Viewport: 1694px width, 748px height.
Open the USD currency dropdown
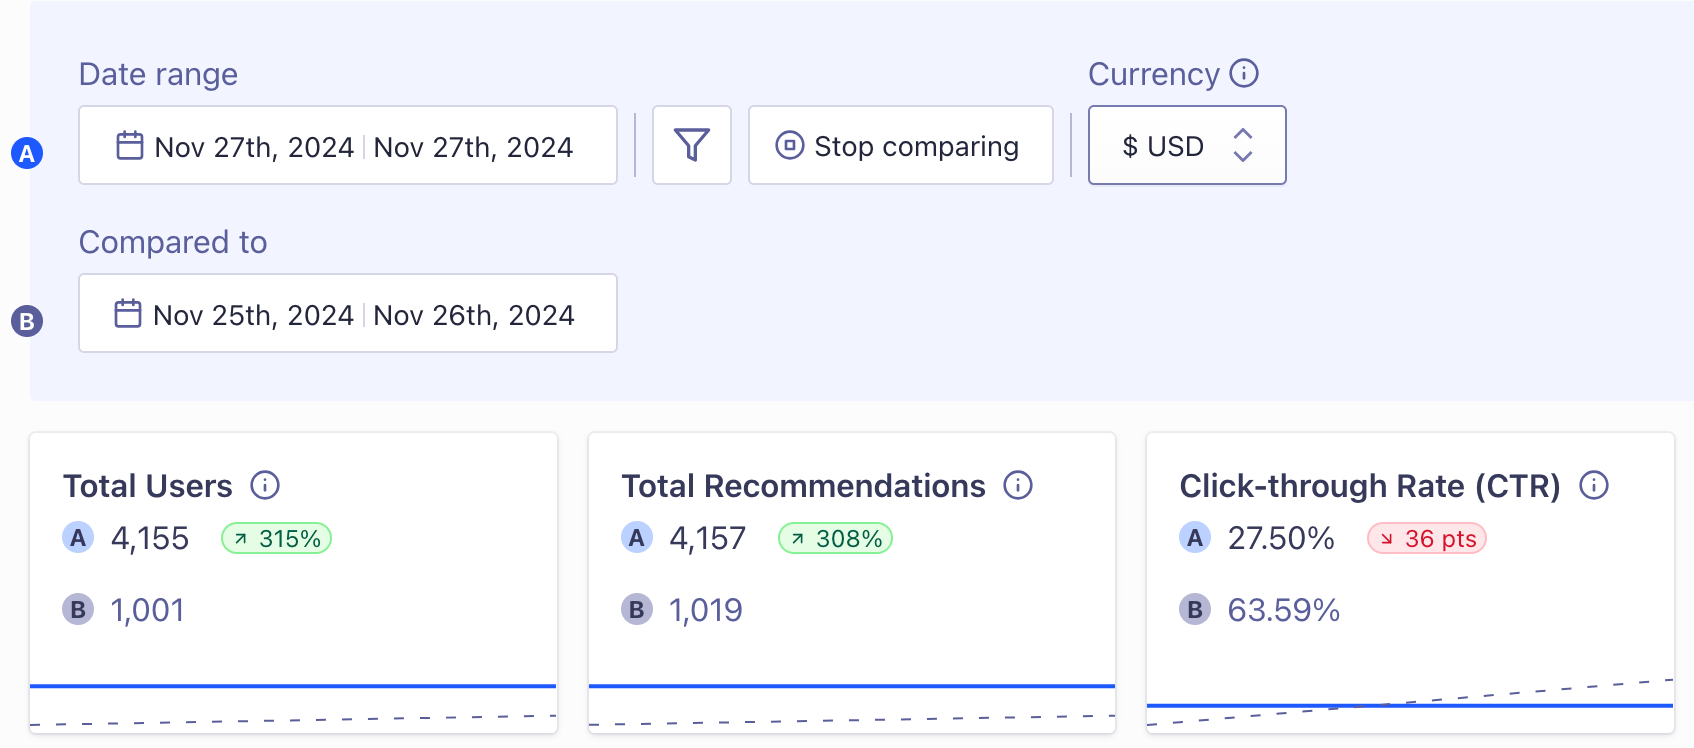(x=1186, y=145)
